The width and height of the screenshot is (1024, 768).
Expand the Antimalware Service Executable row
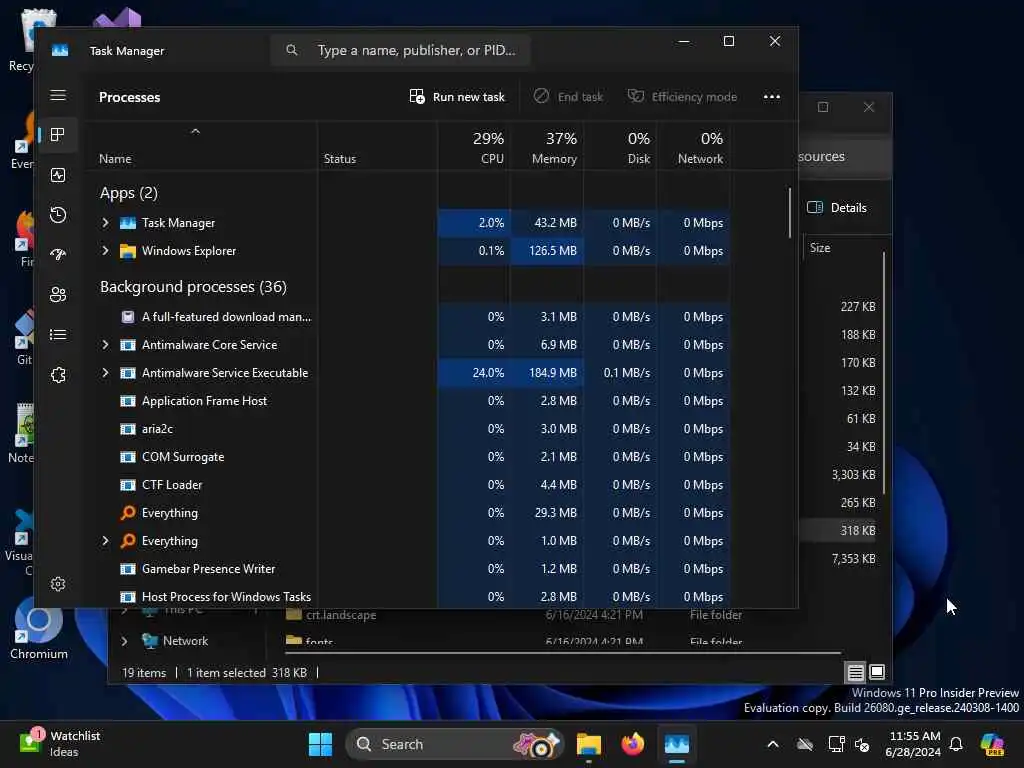pos(106,373)
